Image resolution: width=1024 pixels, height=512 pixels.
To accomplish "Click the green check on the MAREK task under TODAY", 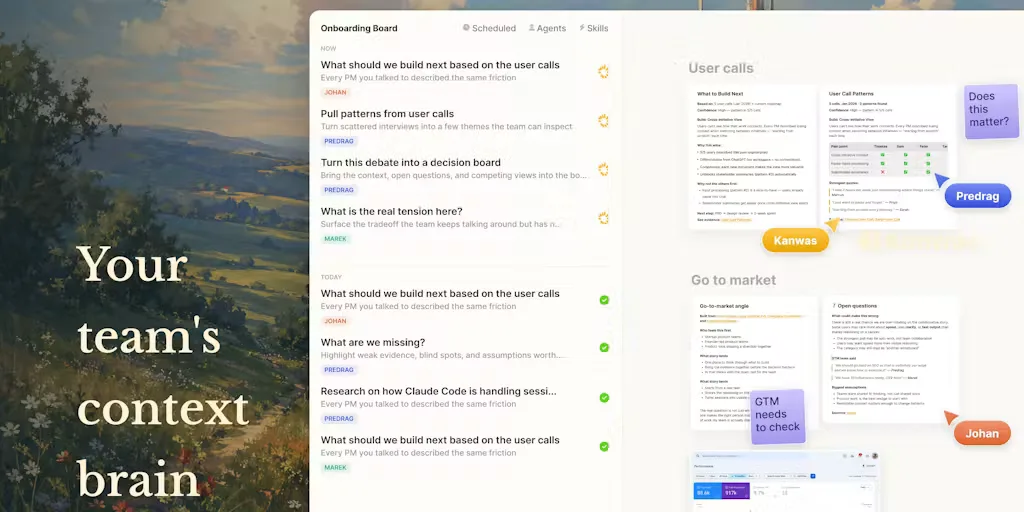I will [x=604, y=447].
